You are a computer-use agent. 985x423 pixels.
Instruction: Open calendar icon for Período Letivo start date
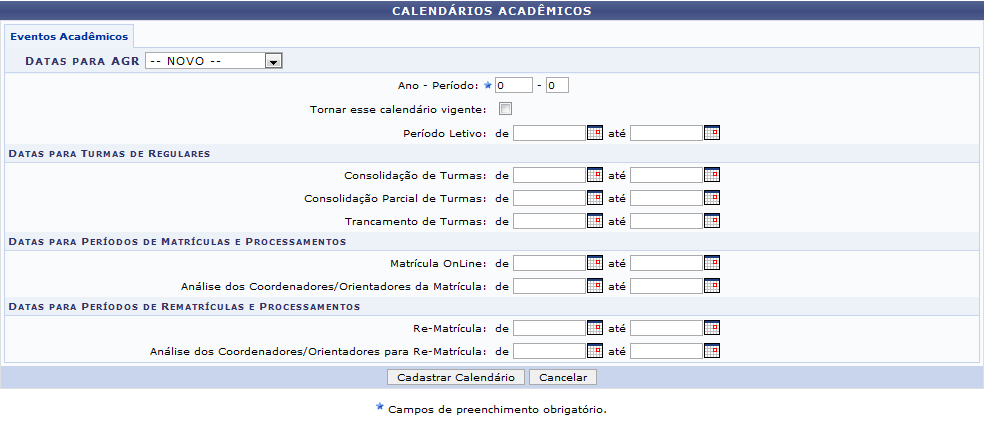(x=595, y=133)
